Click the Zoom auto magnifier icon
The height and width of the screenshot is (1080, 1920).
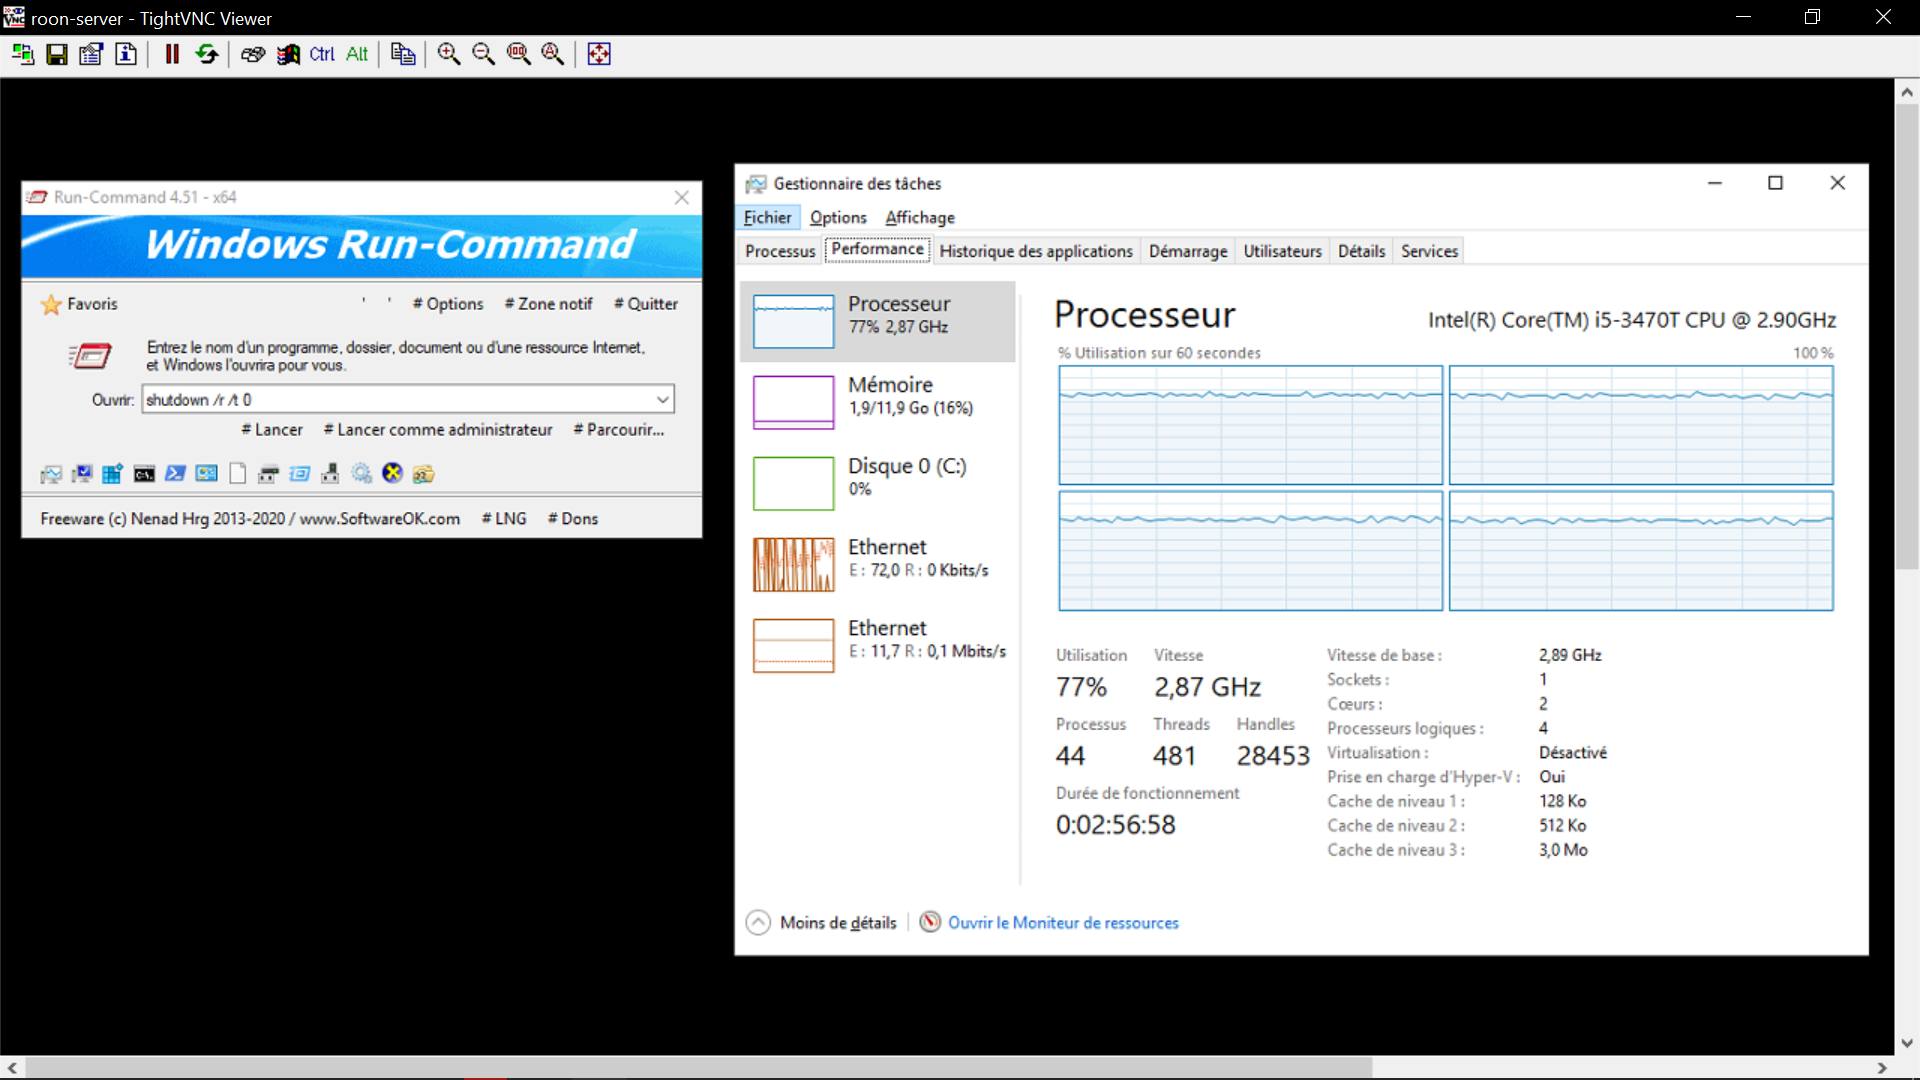pyautogui.click(x=553, y=54)
